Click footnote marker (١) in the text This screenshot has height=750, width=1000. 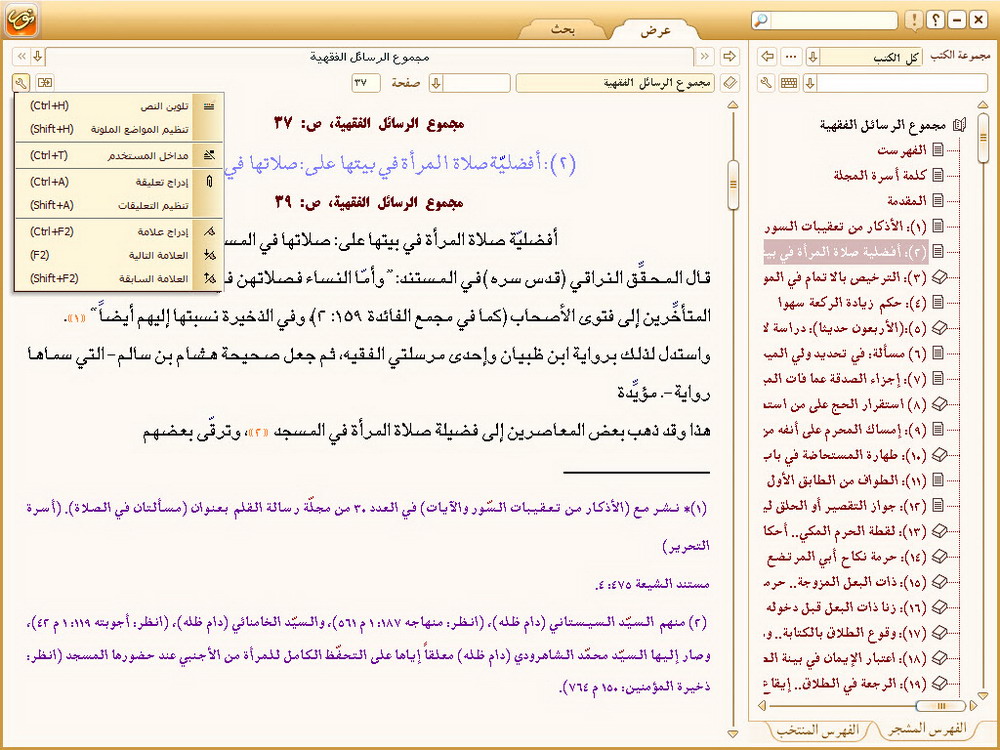point(77,318)
